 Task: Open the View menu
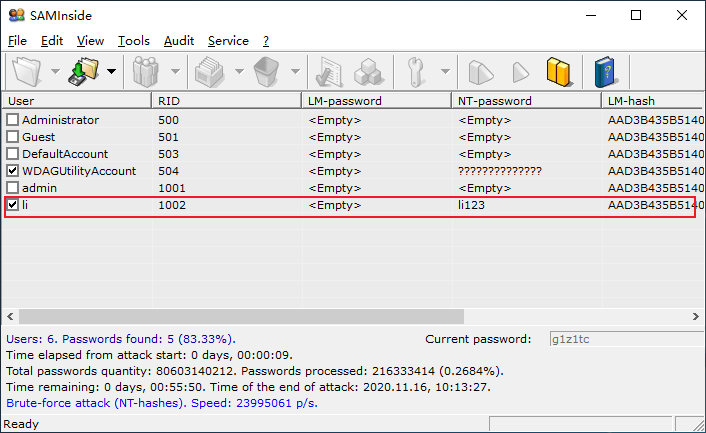90,41
